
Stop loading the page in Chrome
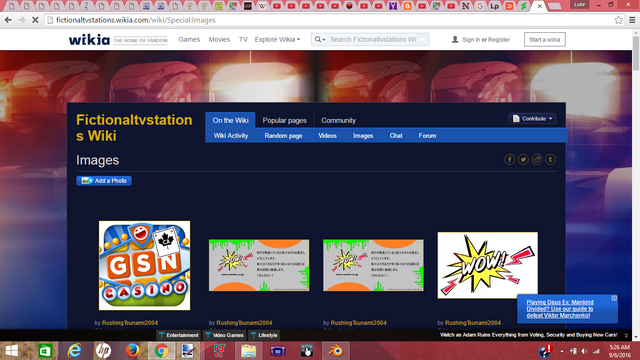(35, 20)
